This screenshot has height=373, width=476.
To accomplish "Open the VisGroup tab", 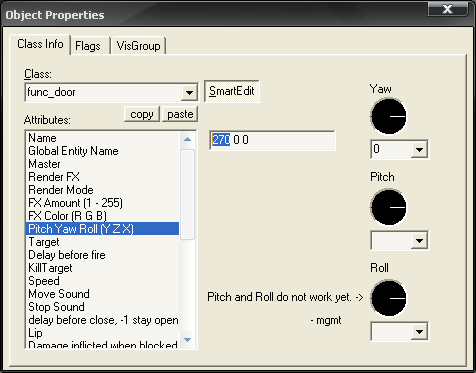I will coord(138,46).
